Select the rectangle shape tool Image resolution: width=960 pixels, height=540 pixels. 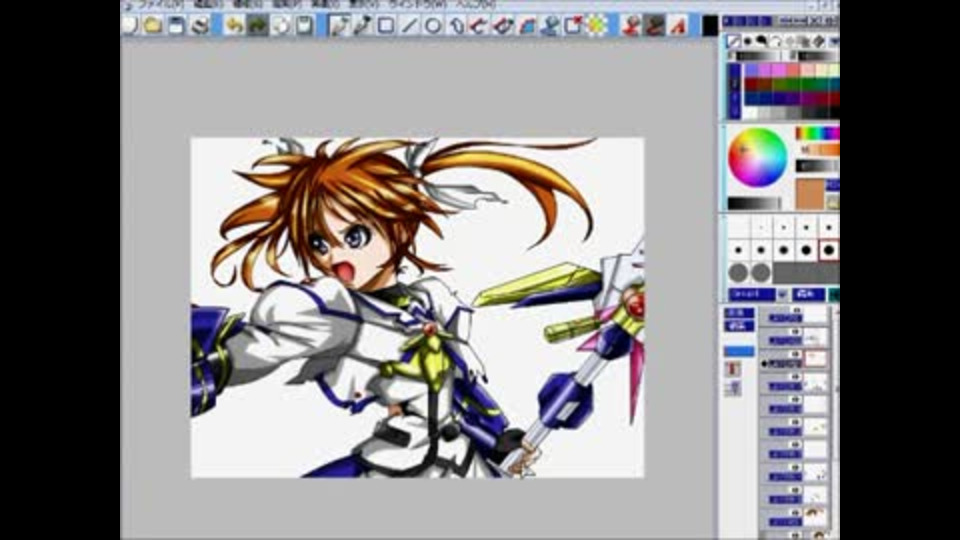386,25
